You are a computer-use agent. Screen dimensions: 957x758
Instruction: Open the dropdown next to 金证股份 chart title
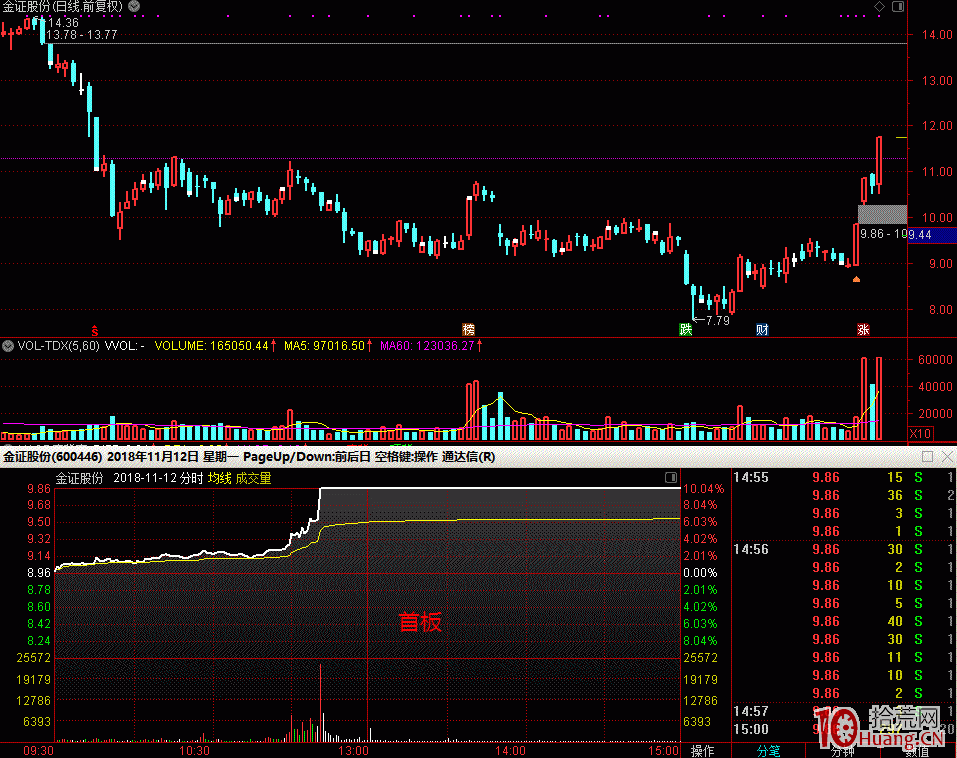point(134,6)
